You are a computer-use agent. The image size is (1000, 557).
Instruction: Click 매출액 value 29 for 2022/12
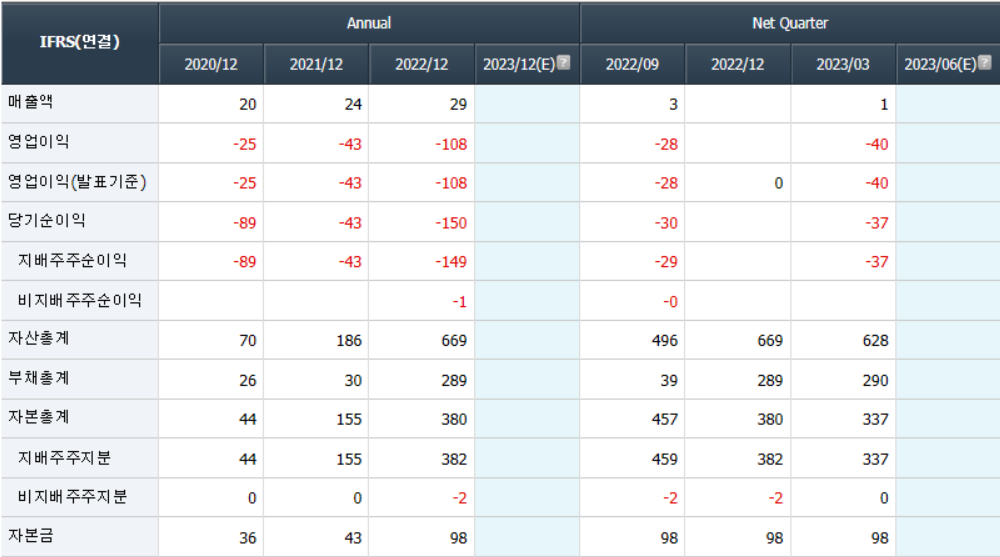pos(458,105)
